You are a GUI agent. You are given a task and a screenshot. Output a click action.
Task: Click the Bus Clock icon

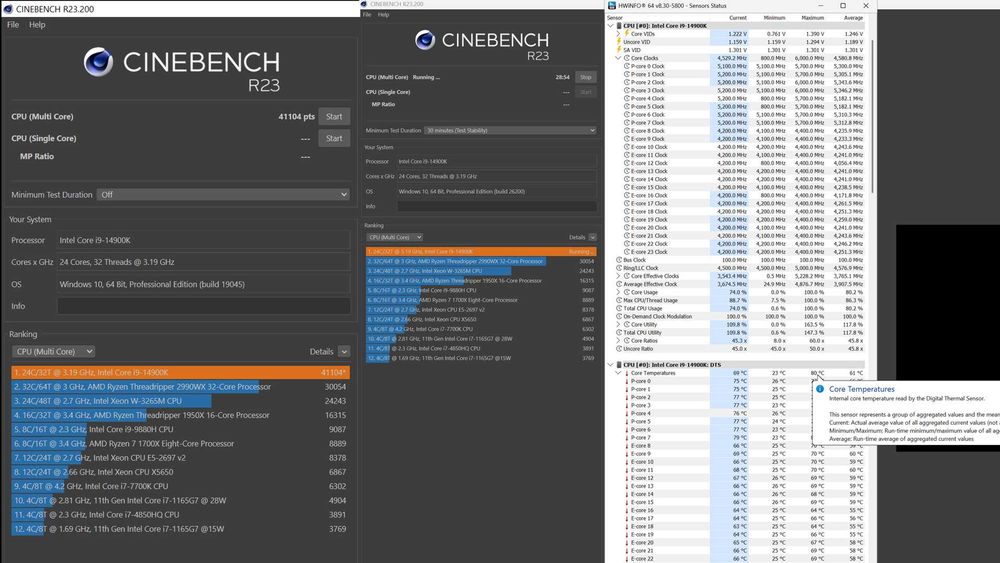click(x=619, y=260)
